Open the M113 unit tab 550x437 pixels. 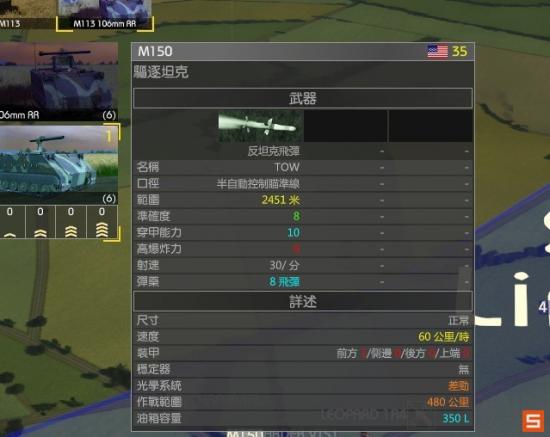pyautogui.click(x=27, y=15)
